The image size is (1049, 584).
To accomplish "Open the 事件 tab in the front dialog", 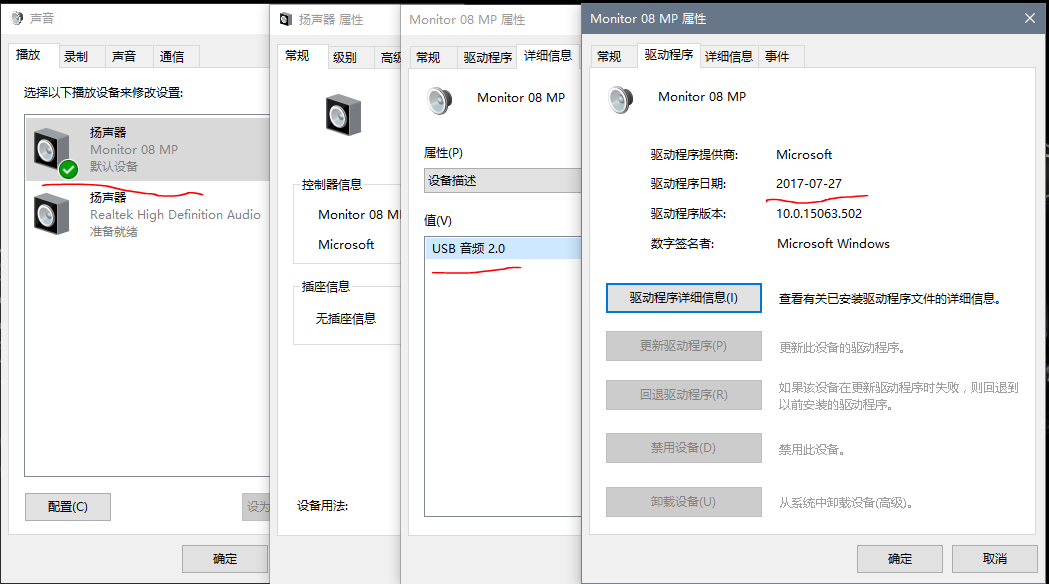I will point(777,57).
